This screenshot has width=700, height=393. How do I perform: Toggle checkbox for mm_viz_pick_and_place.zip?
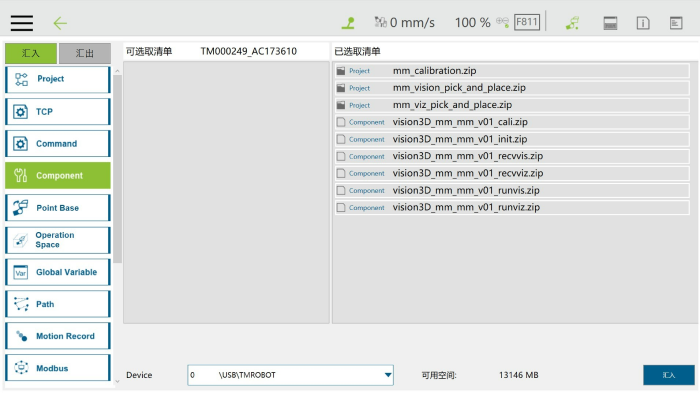coord(341,105)
